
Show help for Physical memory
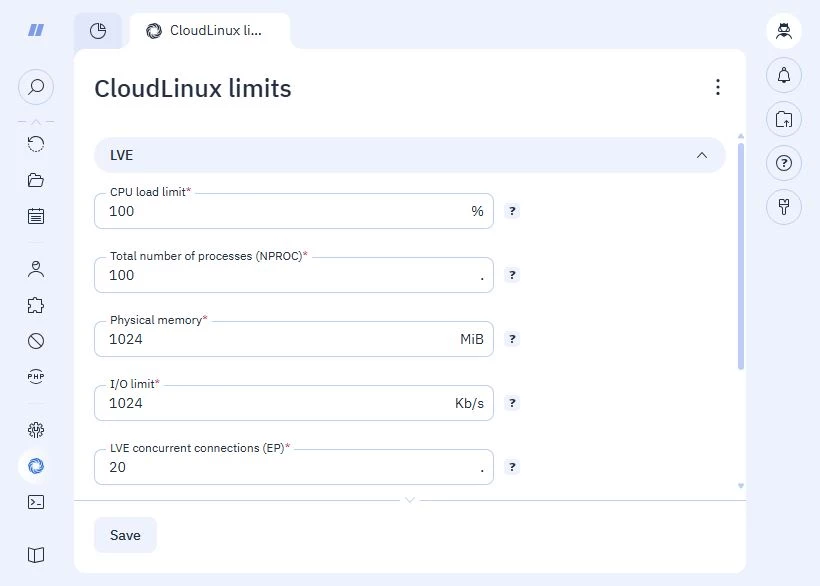(x=512, y=339)
